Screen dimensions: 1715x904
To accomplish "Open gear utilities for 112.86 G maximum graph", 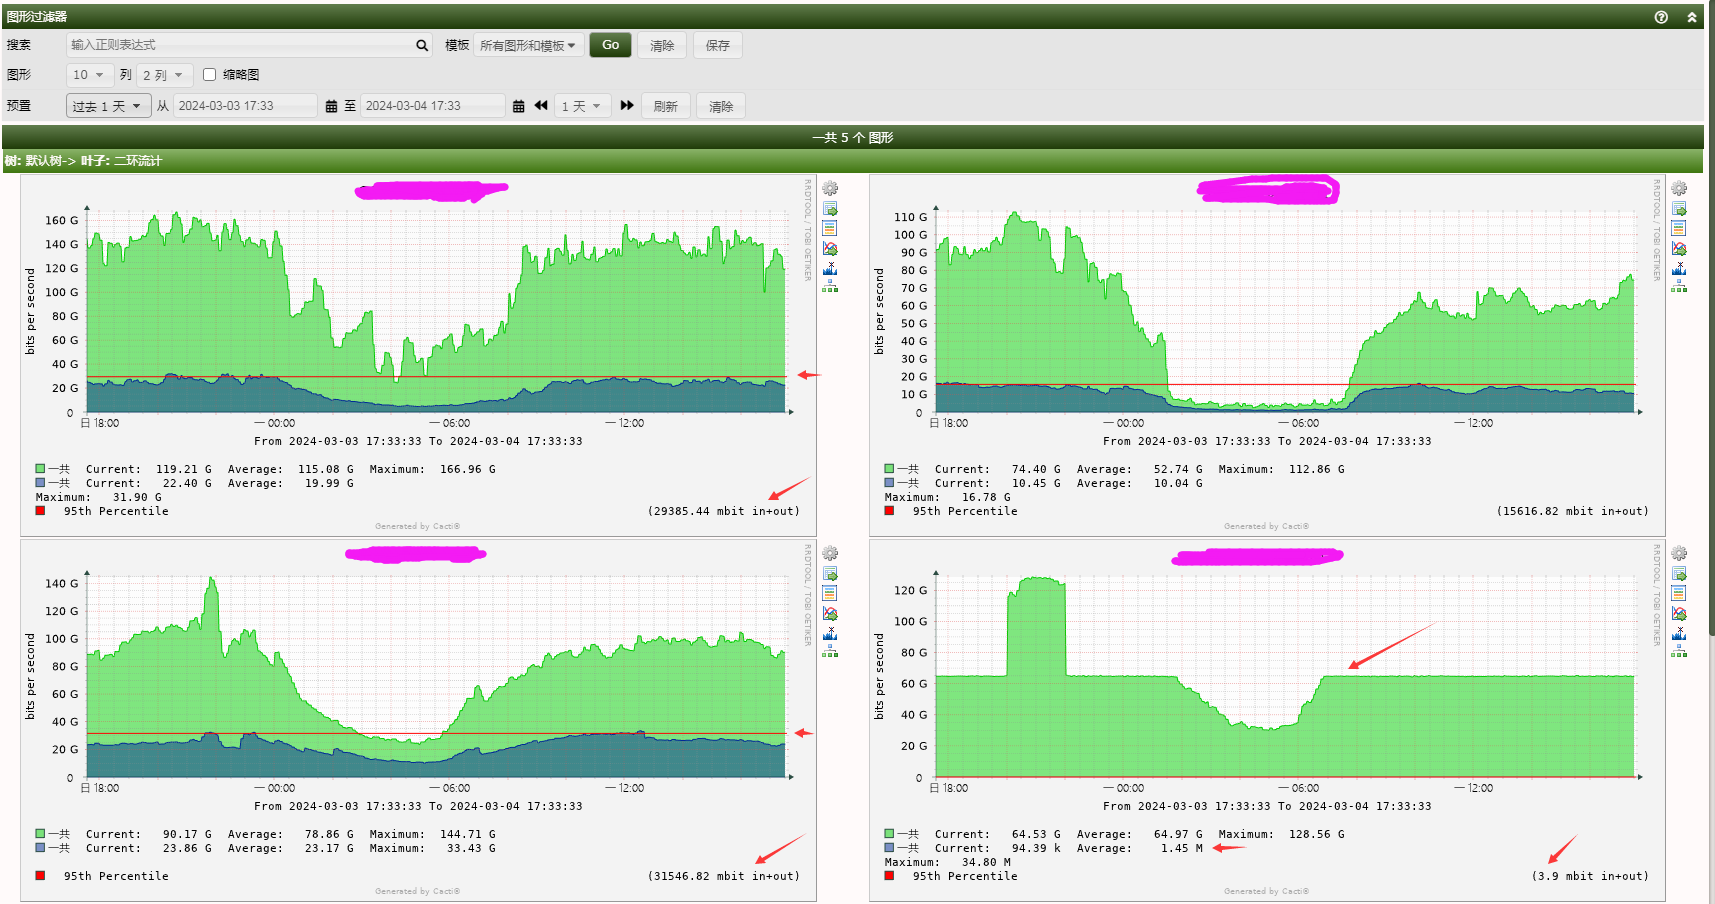I will point(1679,188).
